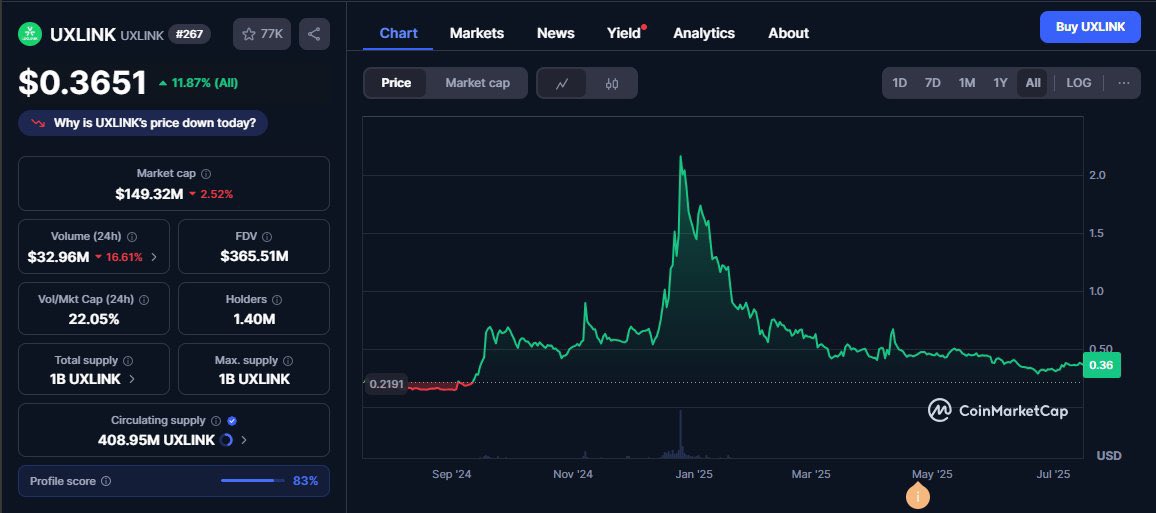
Task: Select the All time range
Action: coord(1033,83)
